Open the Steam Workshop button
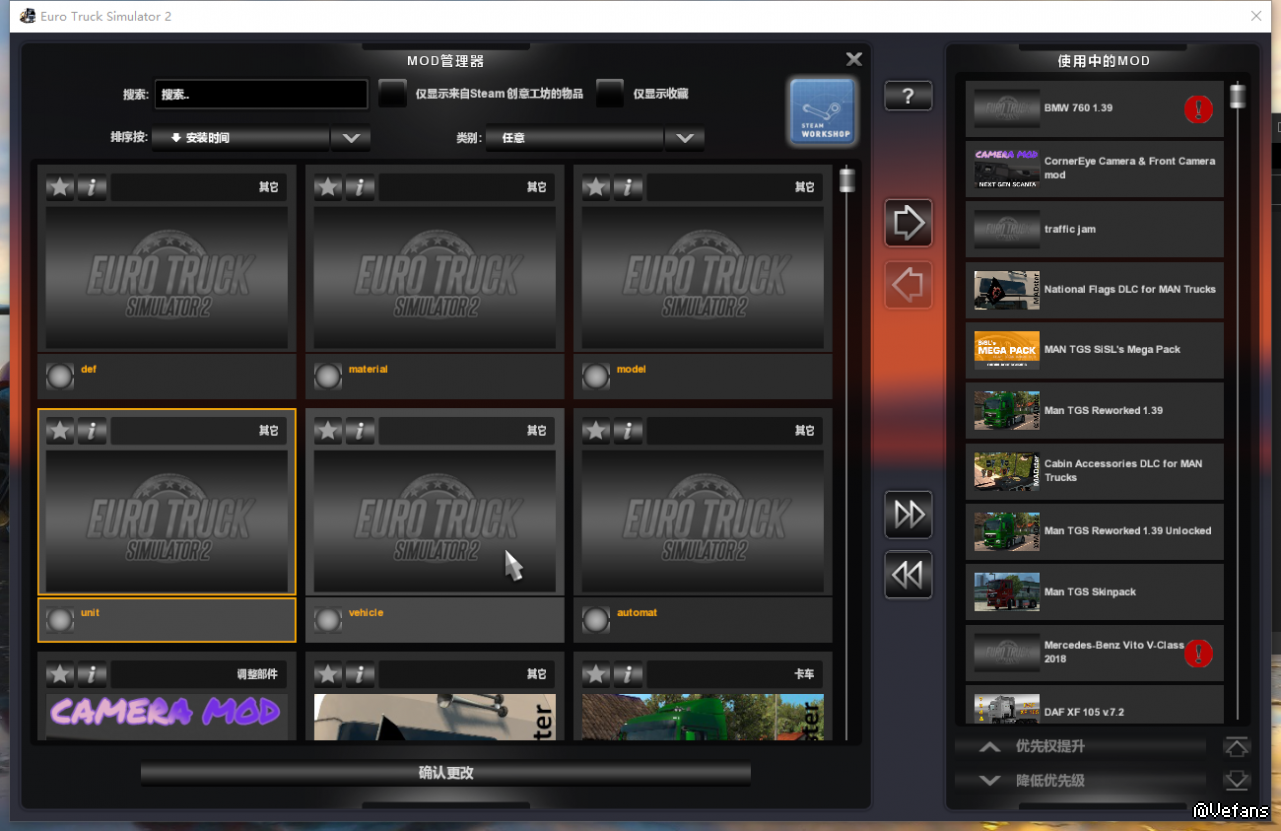This screenshot has width=1281, height=831. (x=823, y=111)
